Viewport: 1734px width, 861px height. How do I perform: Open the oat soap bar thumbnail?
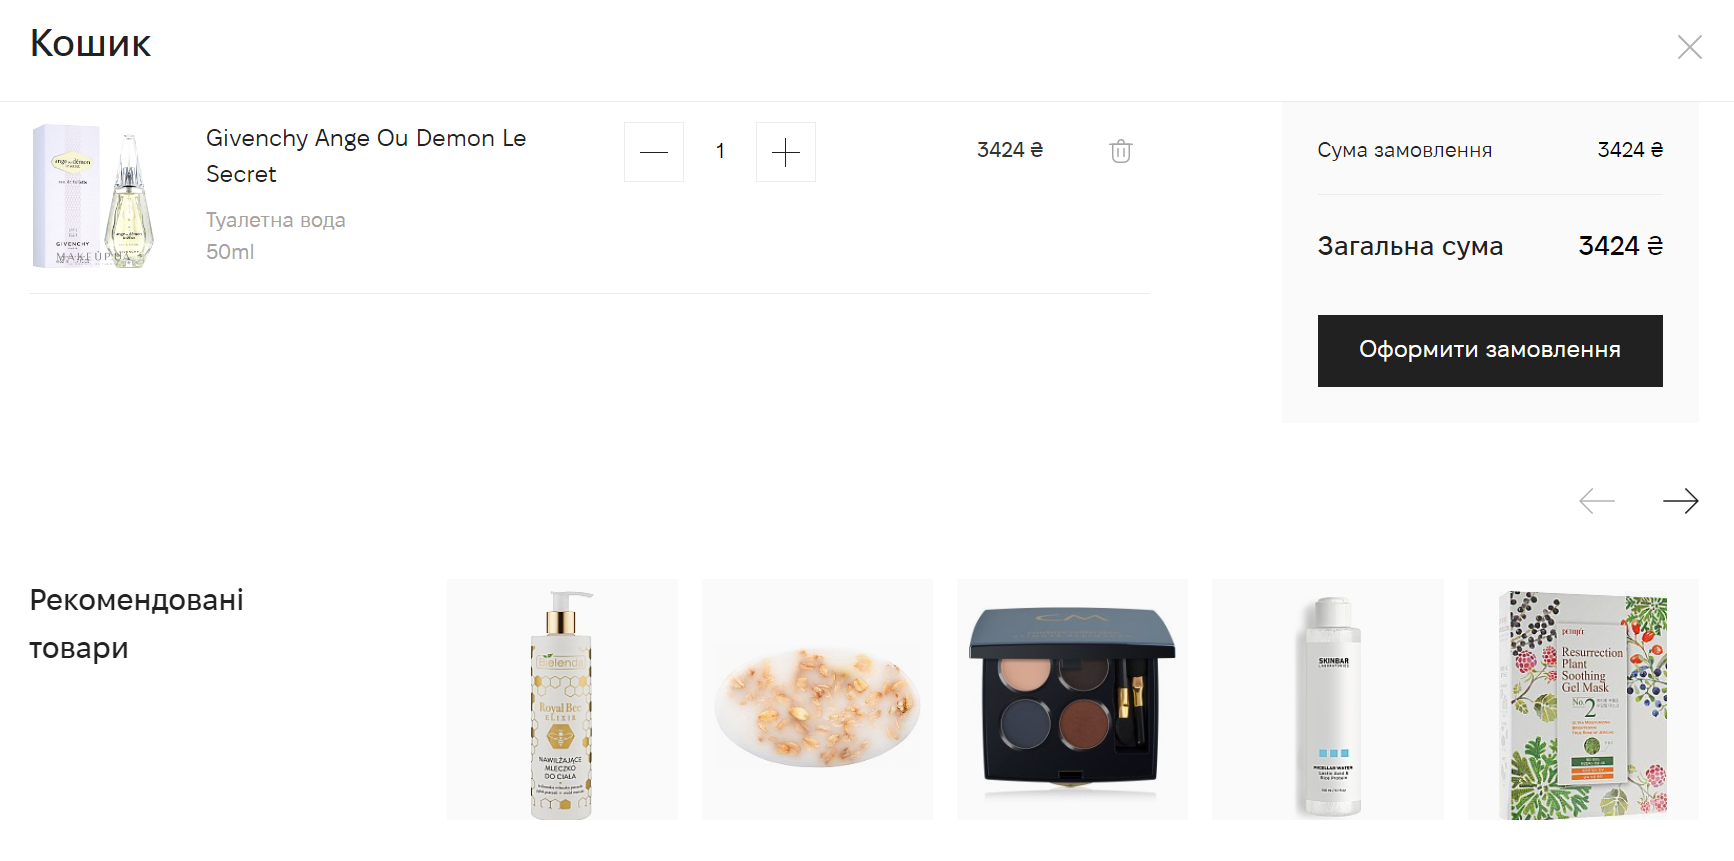[x=817, y=700]
